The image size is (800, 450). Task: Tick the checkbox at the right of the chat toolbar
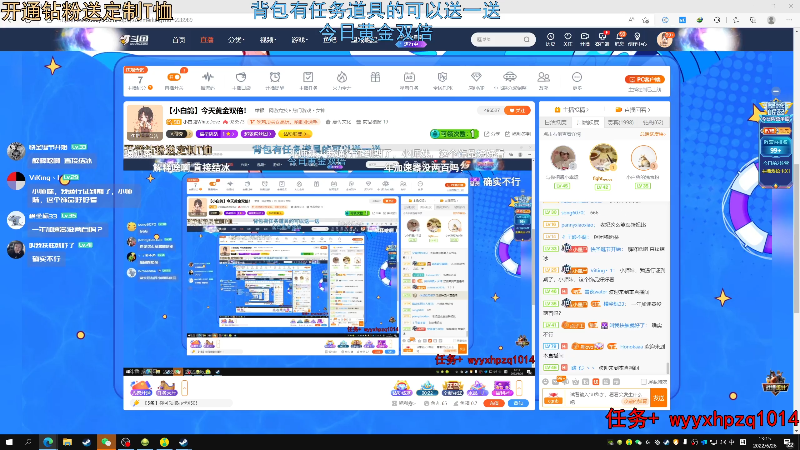pos(643,382)
